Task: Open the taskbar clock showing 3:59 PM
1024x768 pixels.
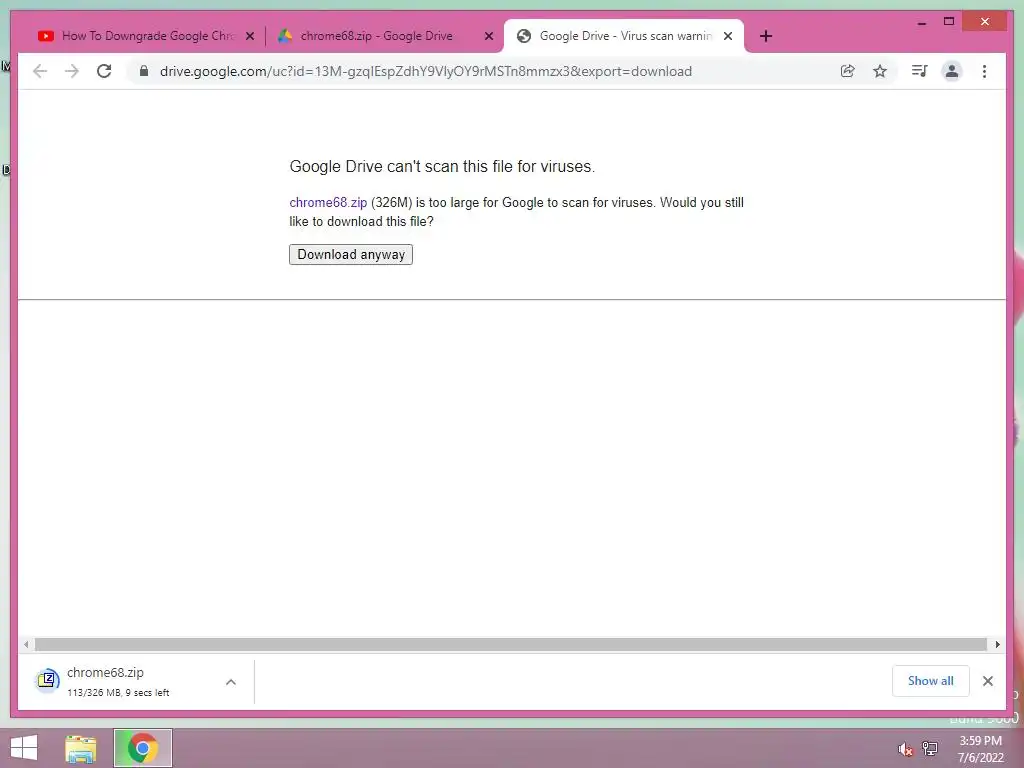Action: [980, 749]
